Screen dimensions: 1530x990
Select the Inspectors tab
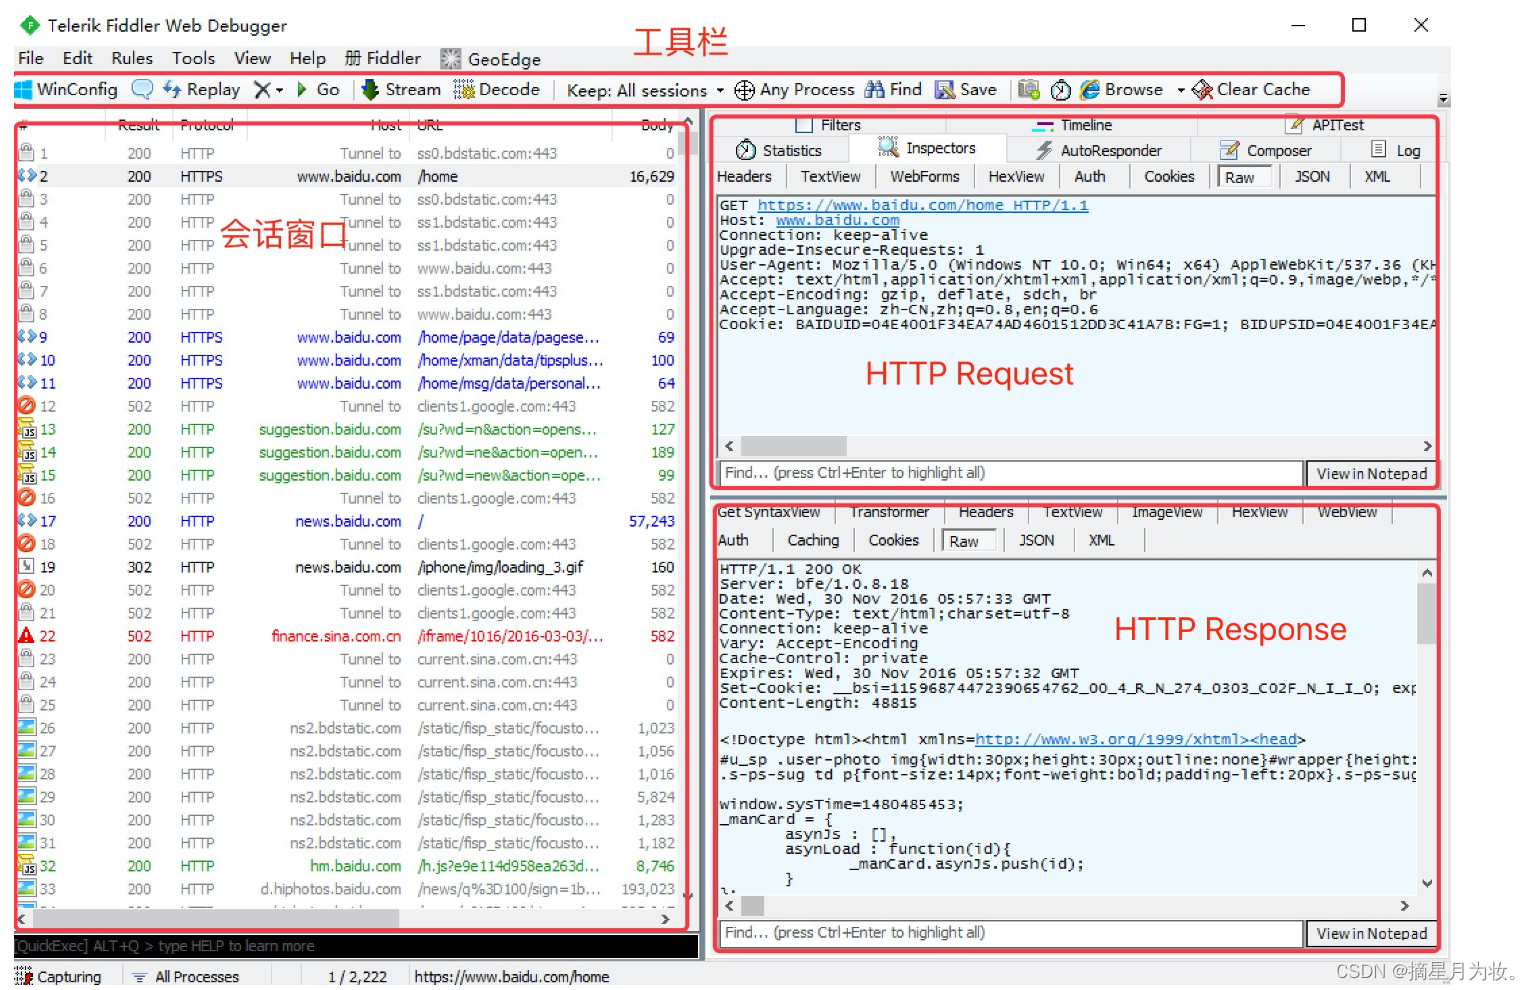pyautogui.click(x=927, y=148)
